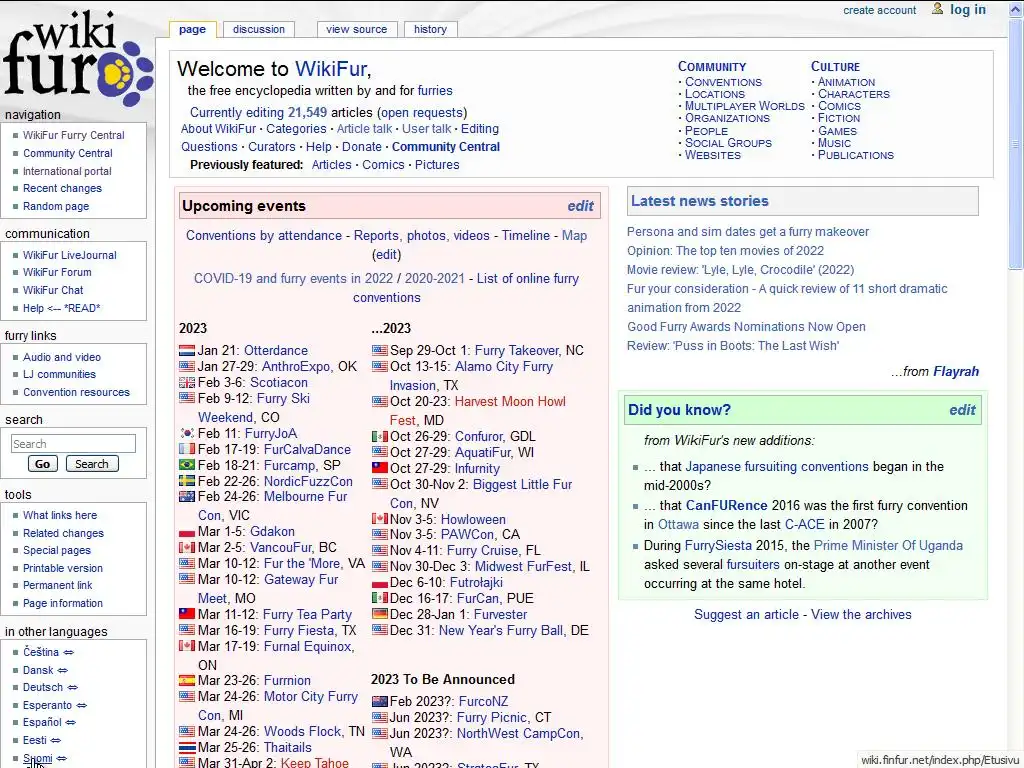
Task: Open List of online furry conventions
Action: point(466,288)
